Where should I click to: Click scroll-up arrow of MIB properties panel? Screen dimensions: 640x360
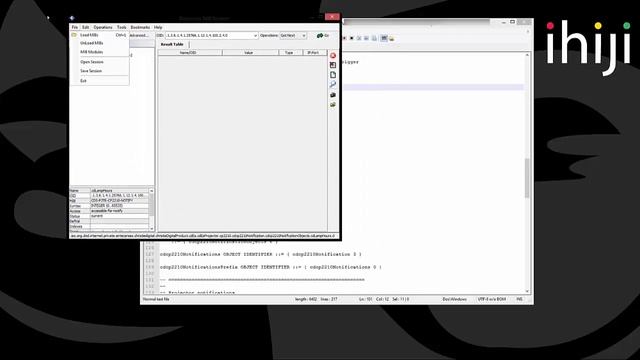pos(151,191)
